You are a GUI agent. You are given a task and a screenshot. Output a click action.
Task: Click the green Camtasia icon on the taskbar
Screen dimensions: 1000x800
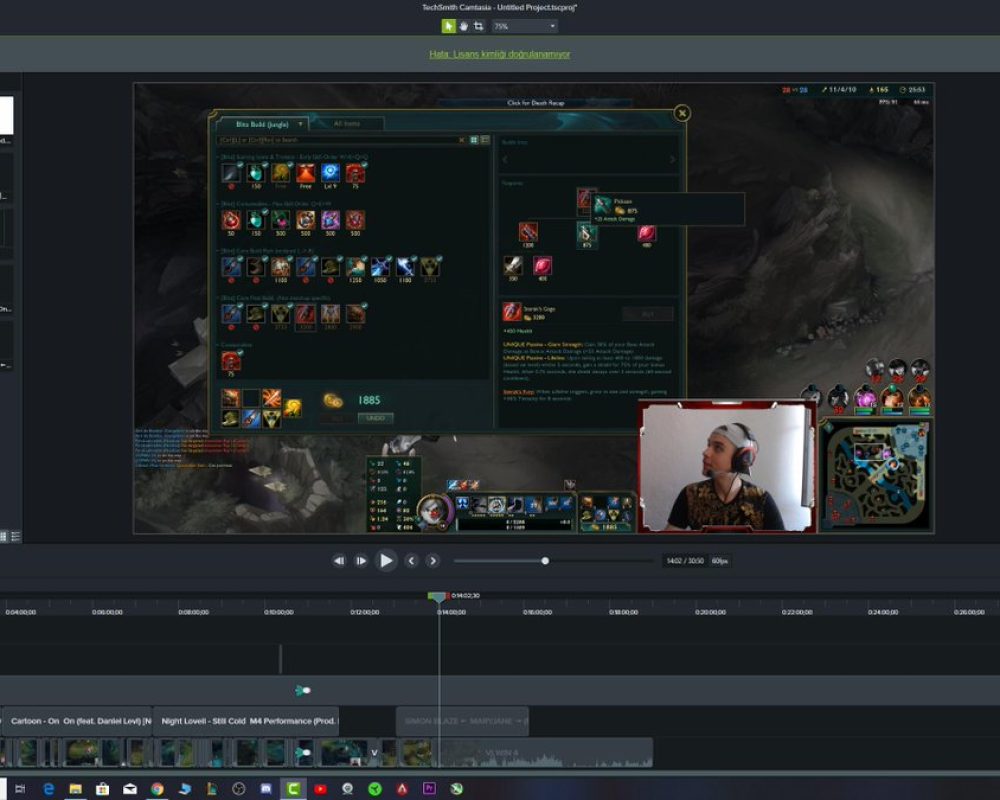tap(292, 790)
